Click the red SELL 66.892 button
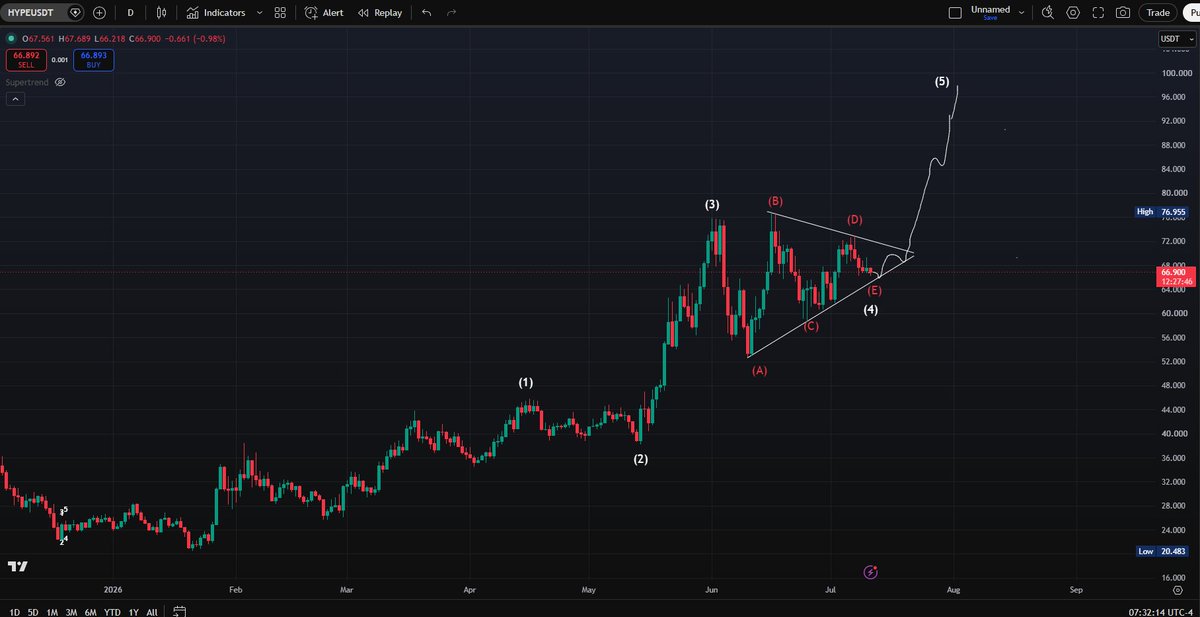The height and width of the screenshot is (617, 1200). coord(25,59)
